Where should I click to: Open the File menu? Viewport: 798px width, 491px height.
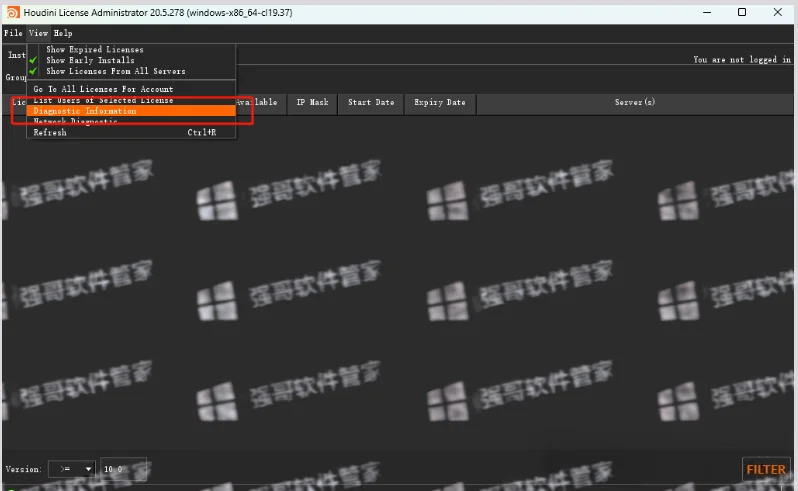[x=13, y=33]
